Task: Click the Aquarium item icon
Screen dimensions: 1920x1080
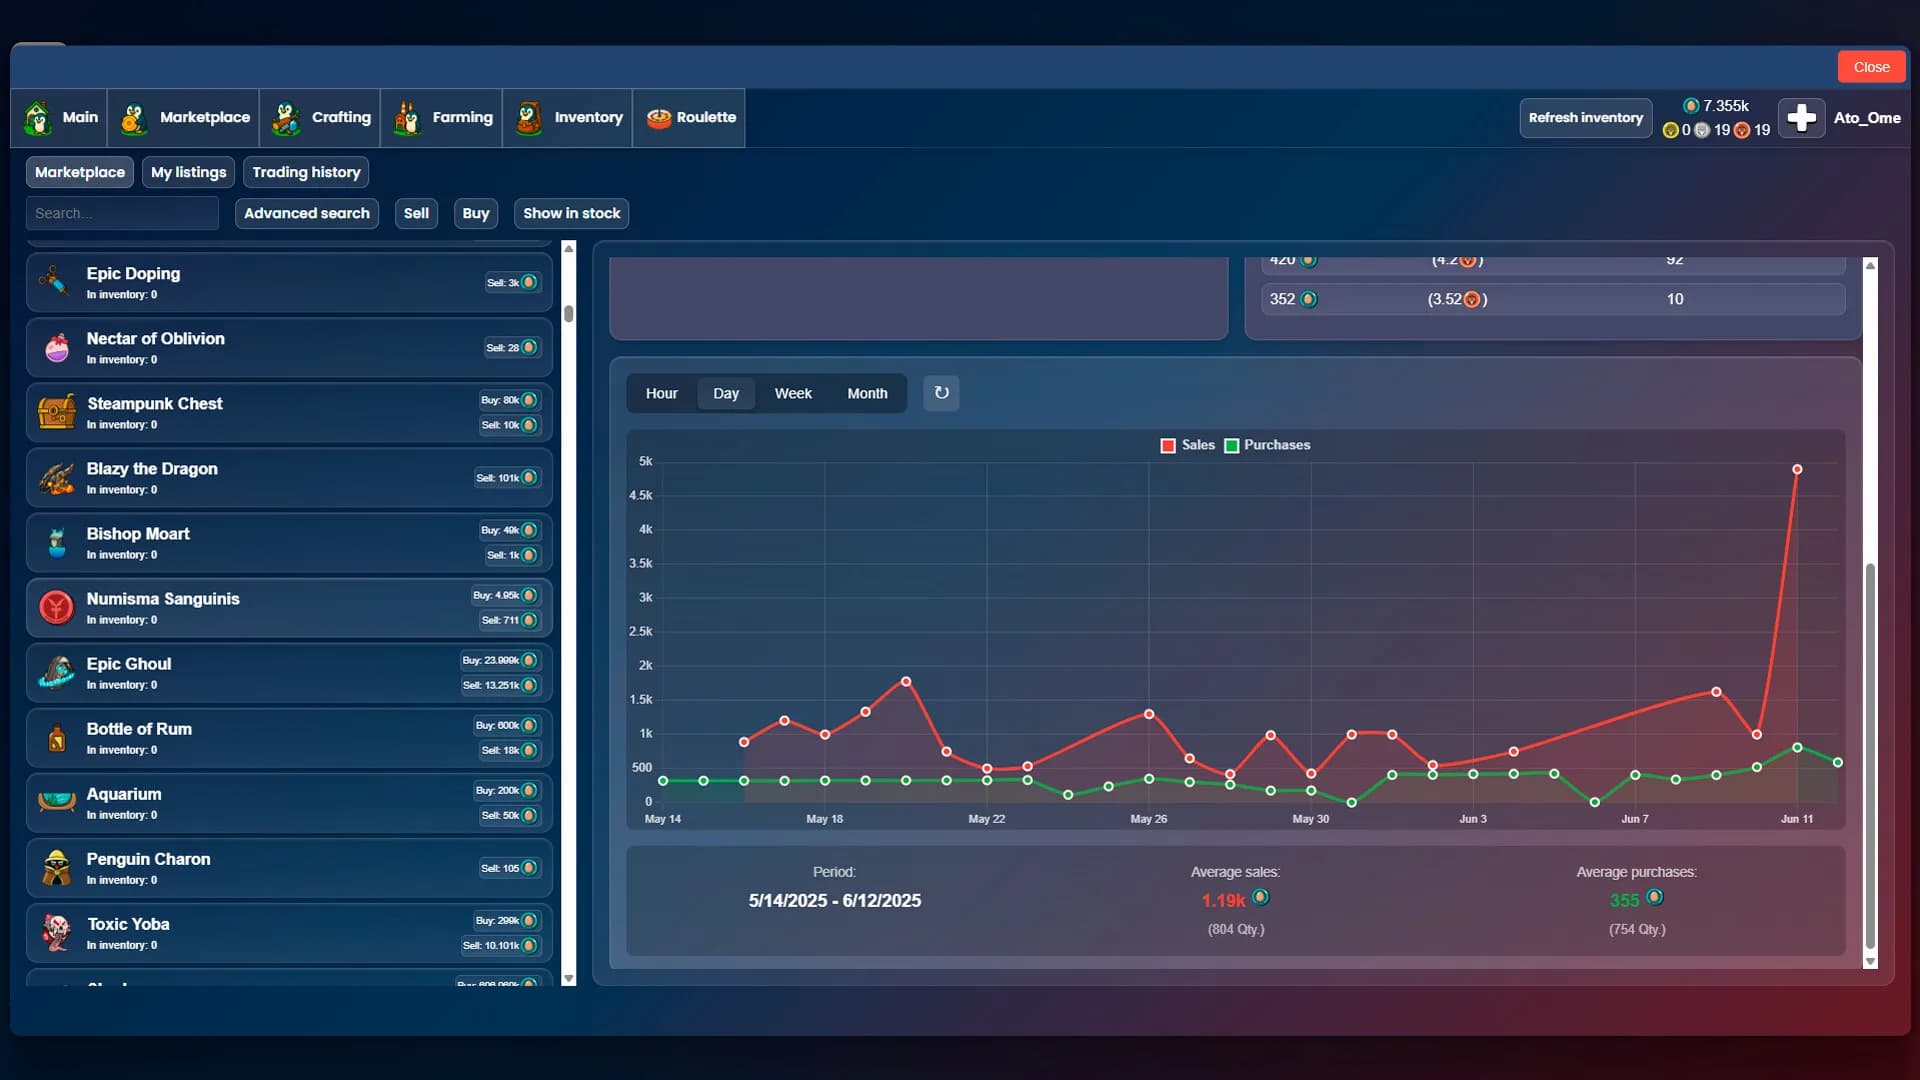Action: point(57,802)
